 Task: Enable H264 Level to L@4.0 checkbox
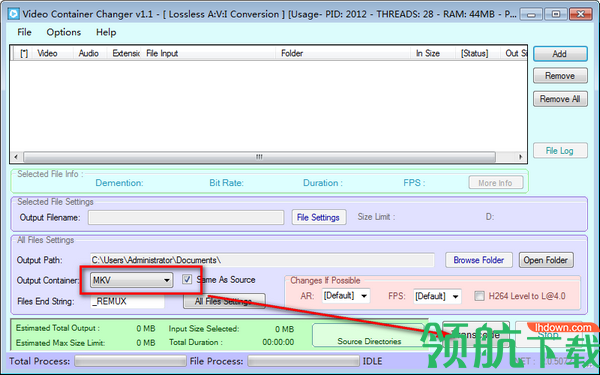[479, 296]
